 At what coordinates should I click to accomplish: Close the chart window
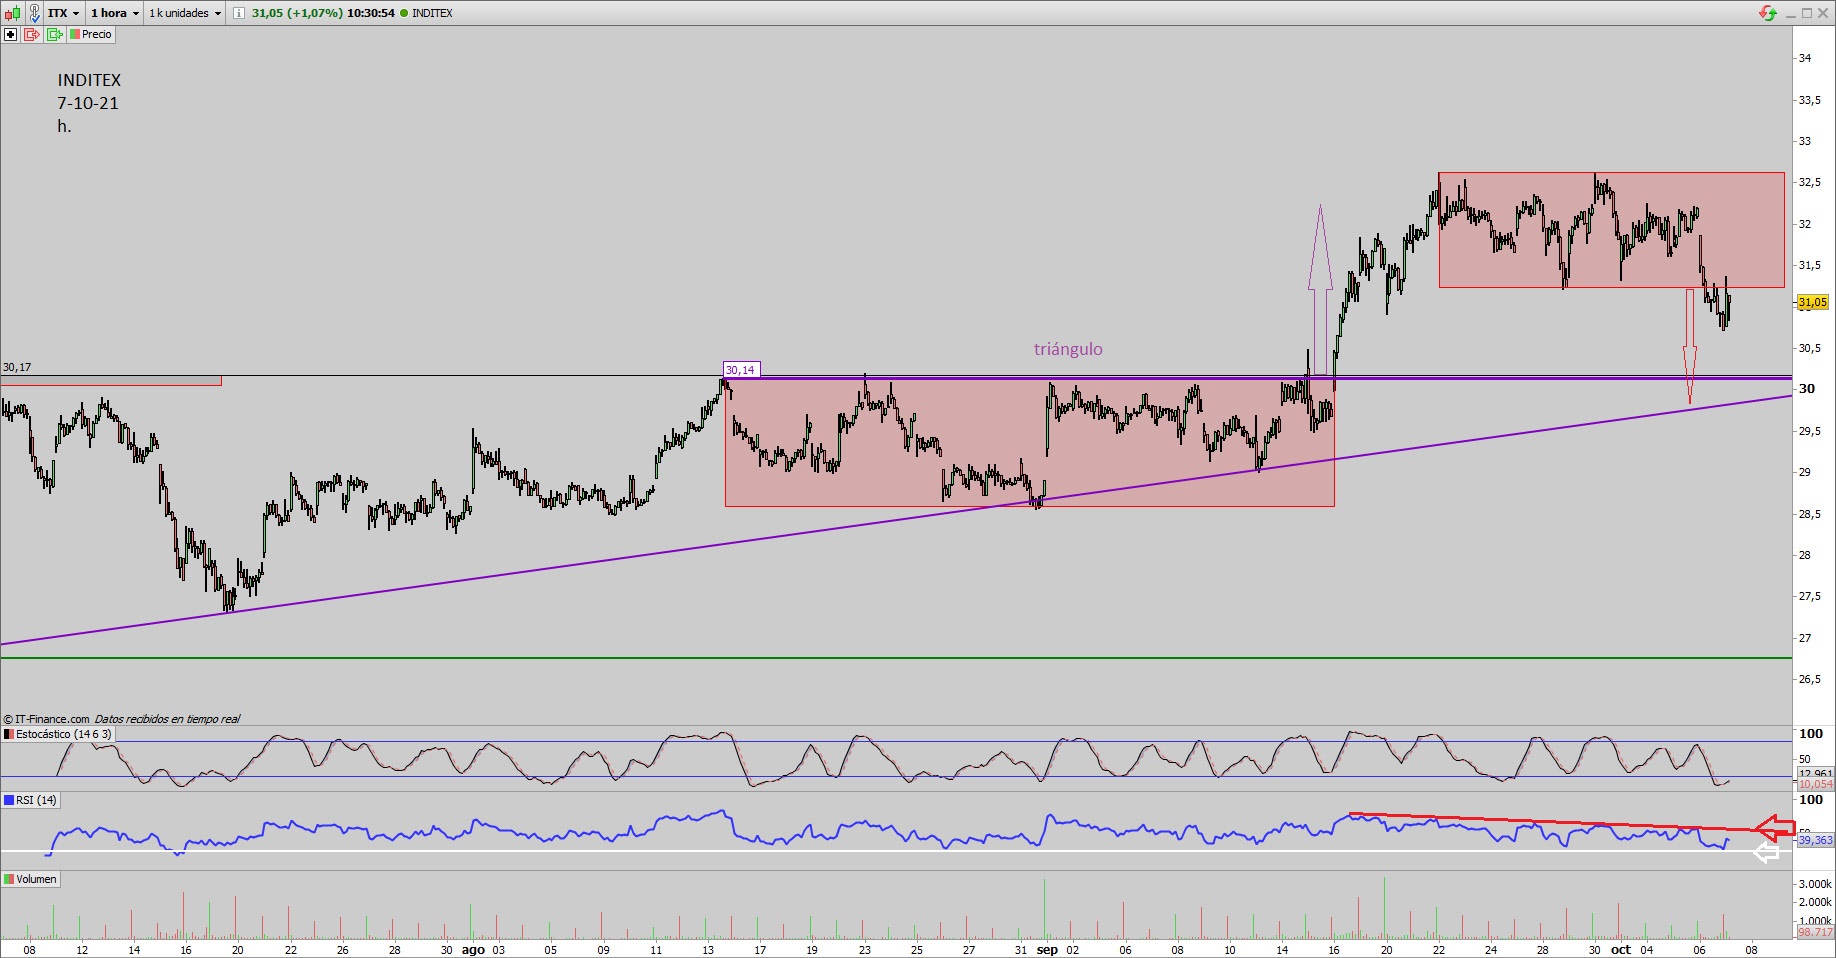click(x=1824, y=13)
